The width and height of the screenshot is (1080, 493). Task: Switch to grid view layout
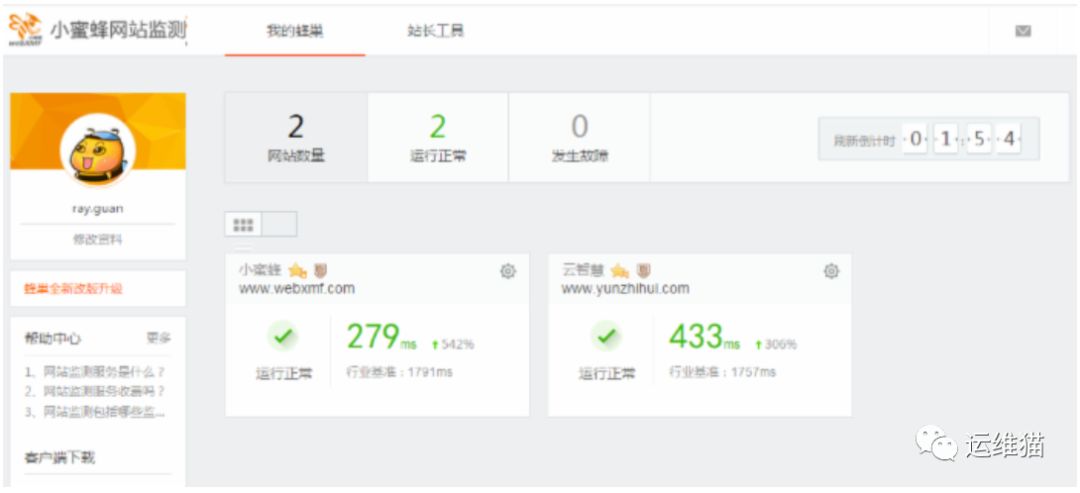[x=243, y=225]
